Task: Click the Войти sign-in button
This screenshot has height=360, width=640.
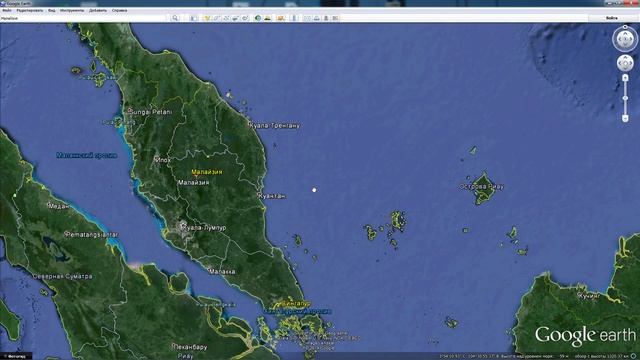Action: click(x=611, y=18)
